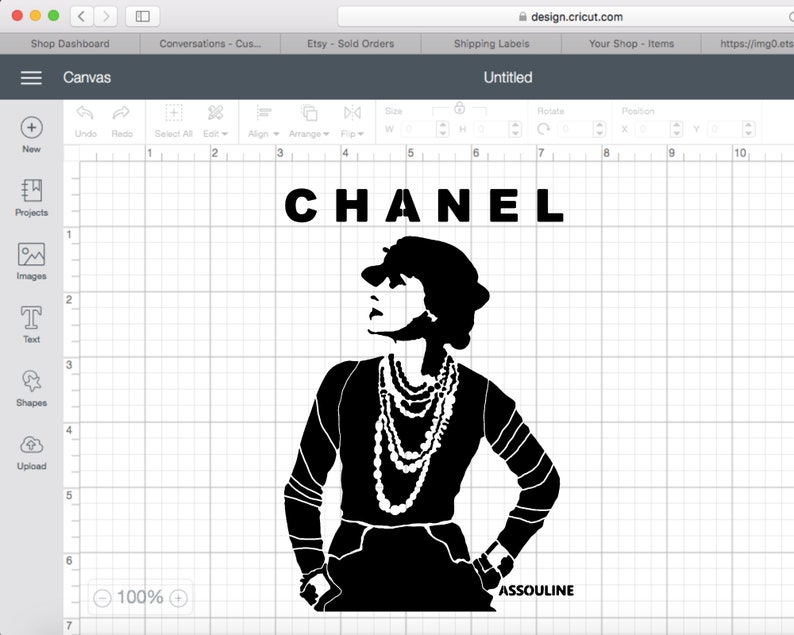
Task: Click the Undo arrow
Action: click(85, 113)
